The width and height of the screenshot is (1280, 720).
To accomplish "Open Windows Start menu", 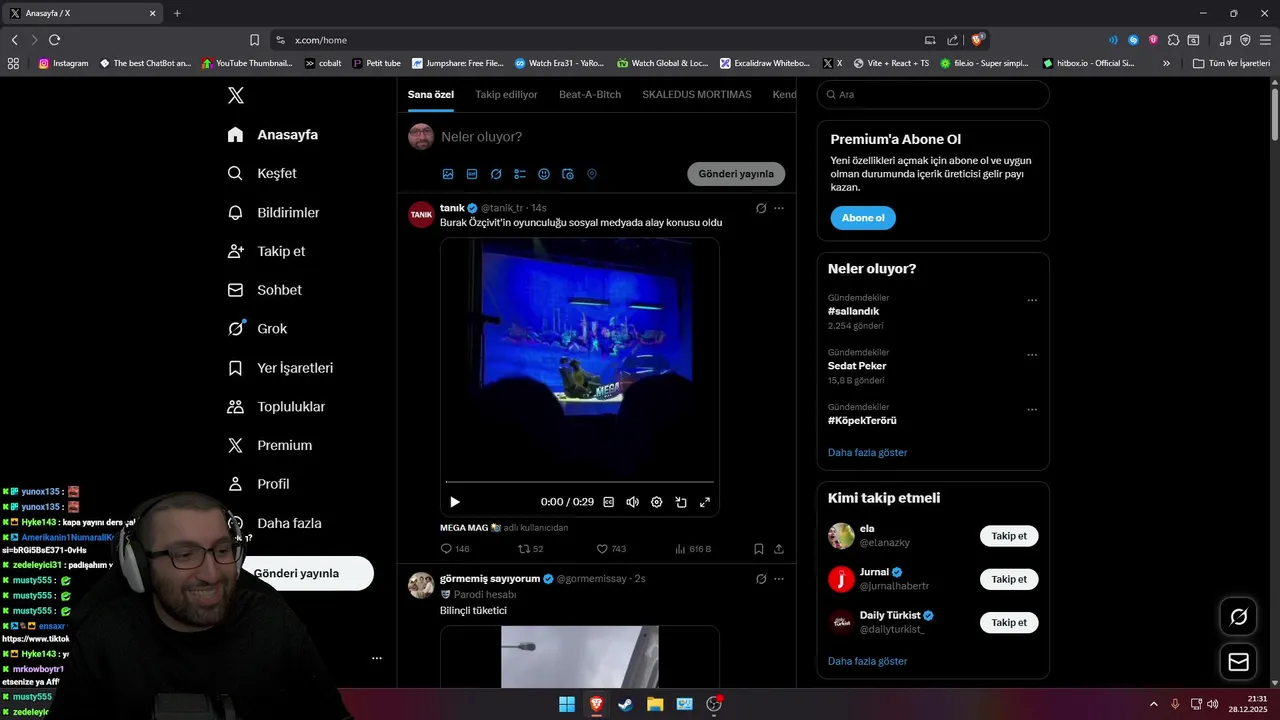I will (x=567, y=704).
